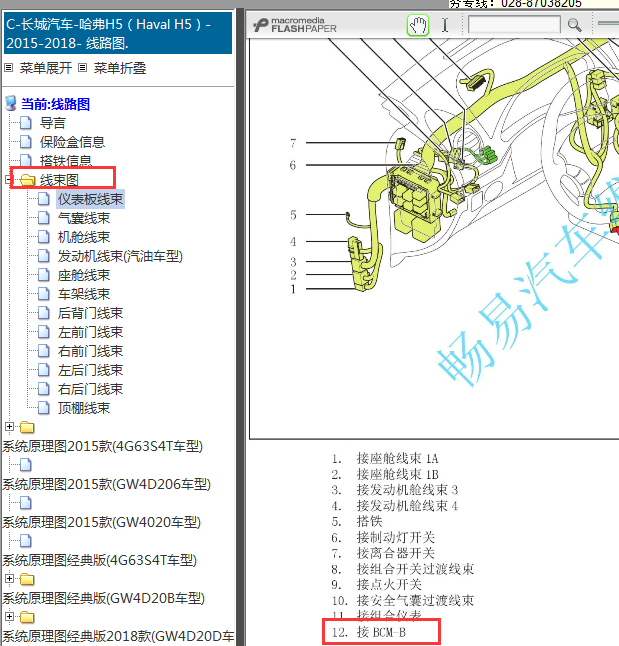Click the FlashPaper search input field
The width and height of the screenshot is (619, 646).
click(514, 24)
